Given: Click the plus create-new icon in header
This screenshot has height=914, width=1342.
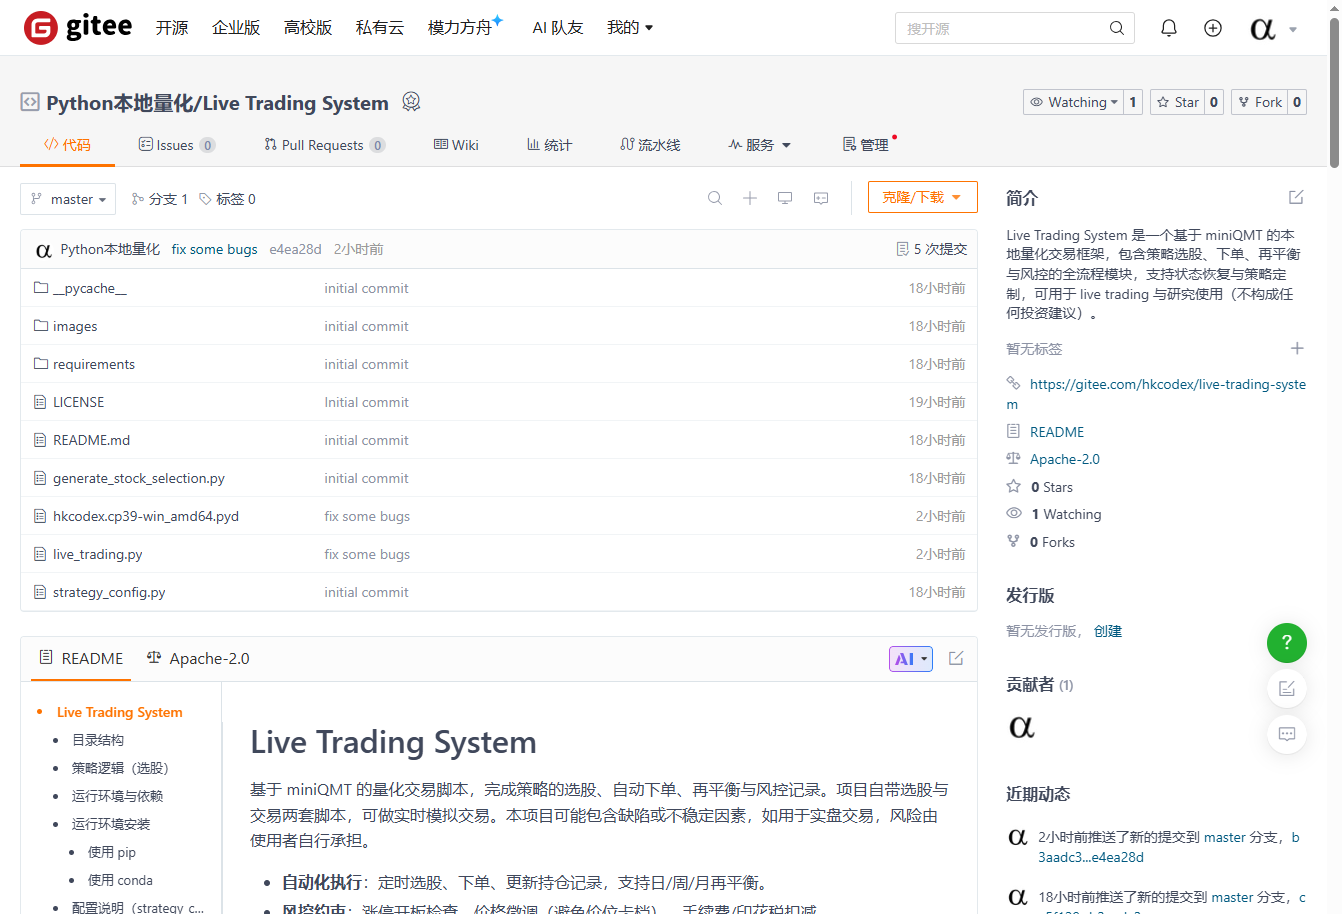Looking at the screenshot, I should pos(1212,28).
